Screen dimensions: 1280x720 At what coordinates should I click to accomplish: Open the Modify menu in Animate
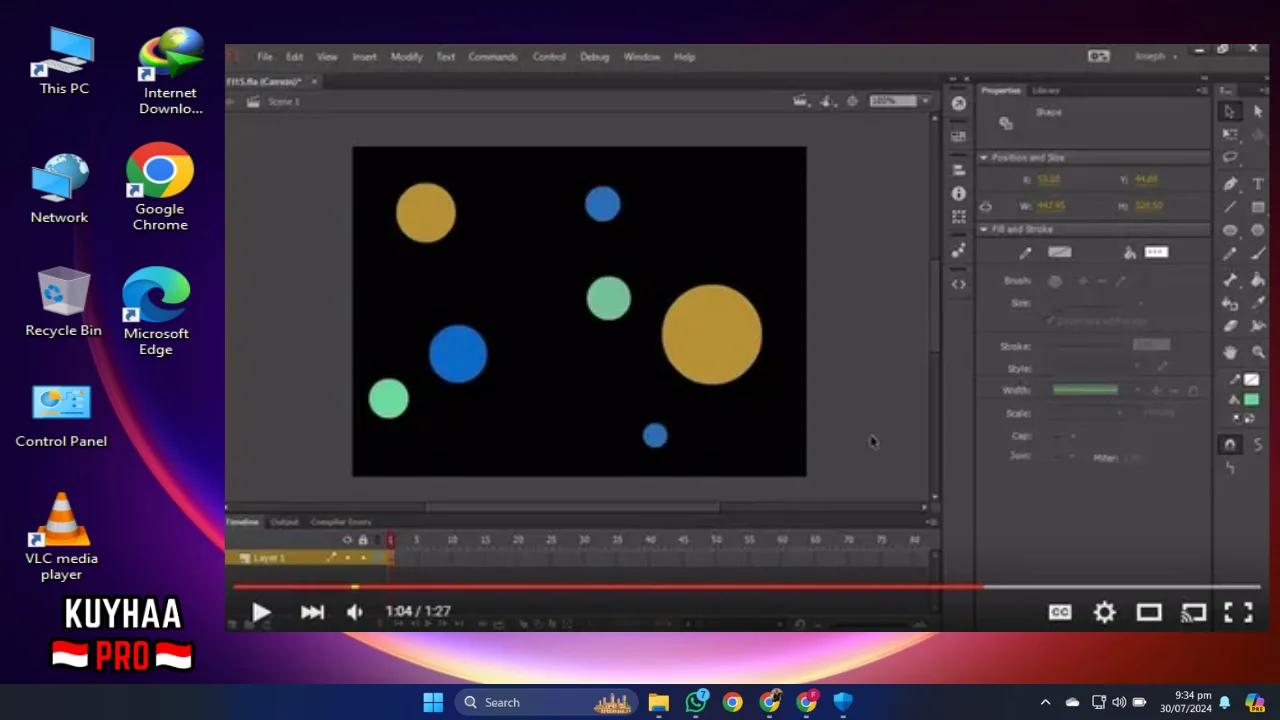[x=406, y=57]
